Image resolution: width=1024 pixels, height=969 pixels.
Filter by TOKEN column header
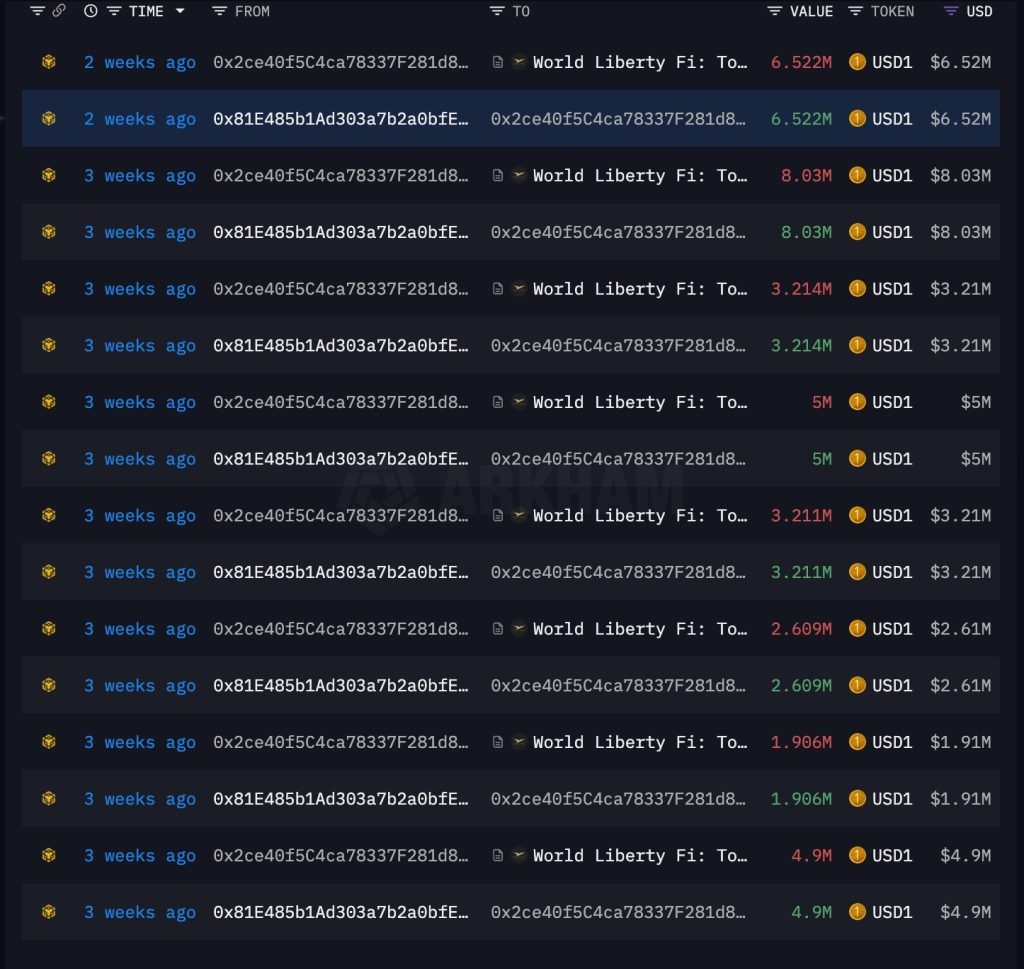click(880, 11)
